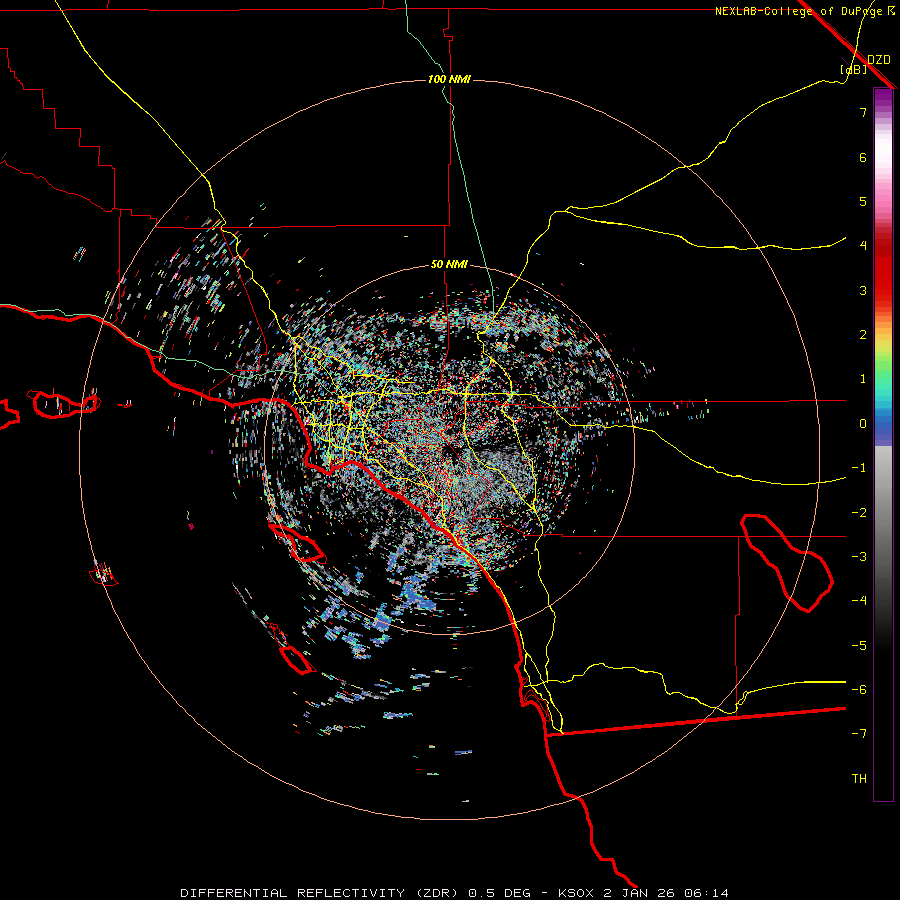This screenshot has height=900, width=900.
Task: Click the -5 value on the dB scale
Action: 859,646
